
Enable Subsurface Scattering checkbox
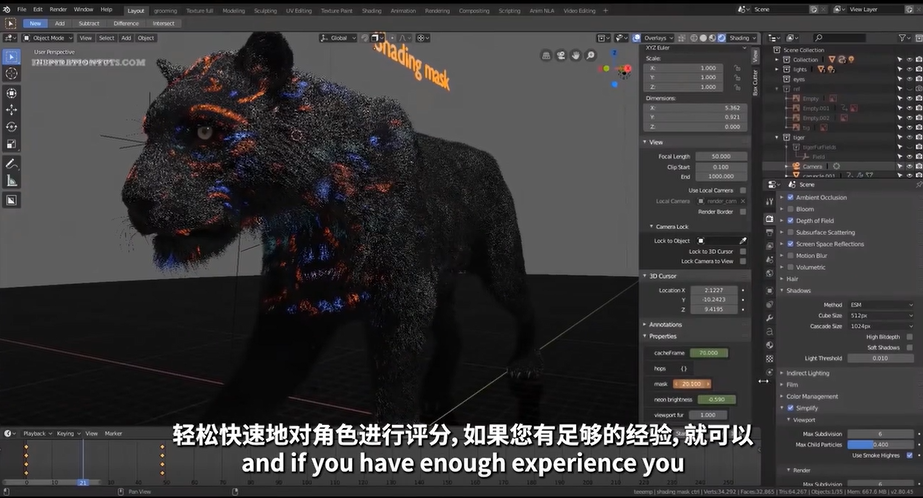tap(791, 233)
